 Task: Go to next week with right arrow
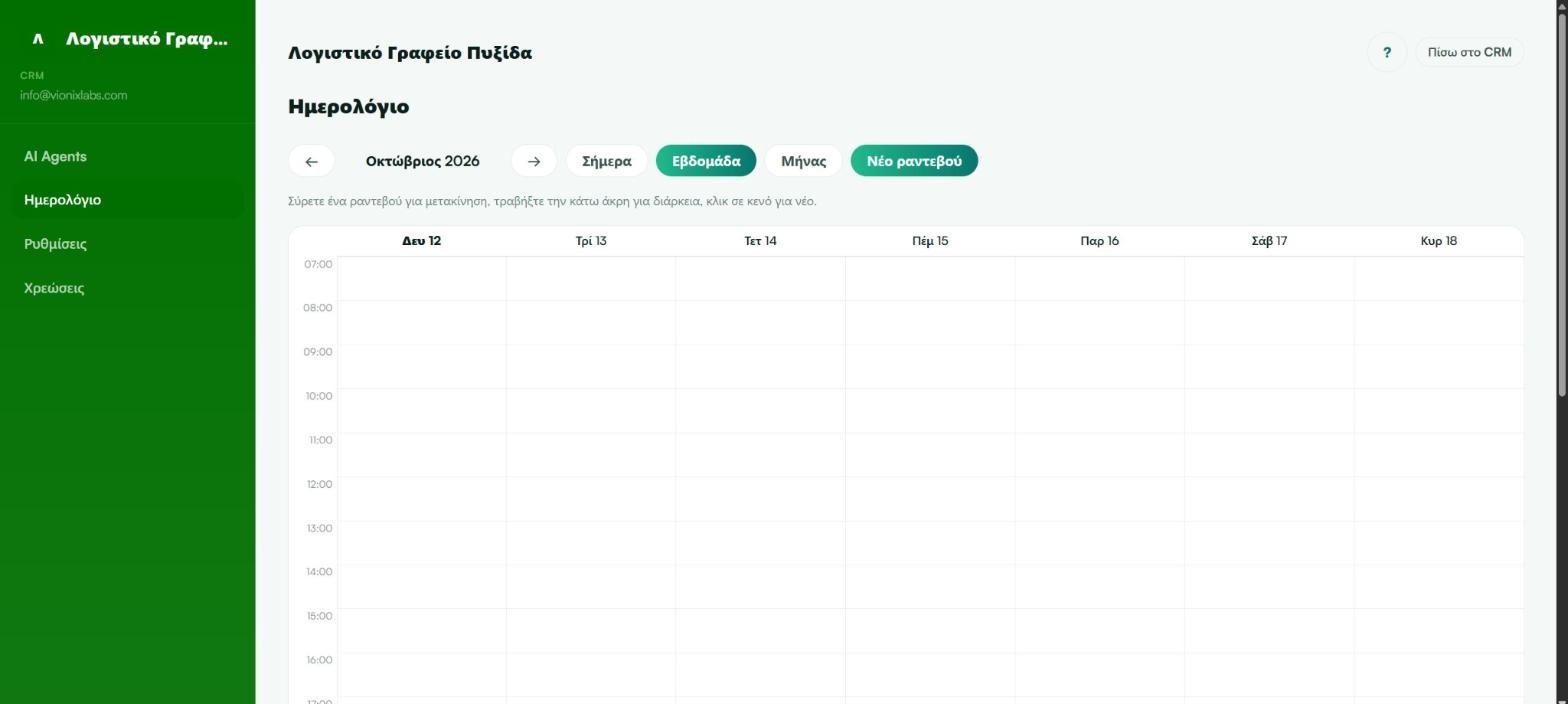tap(534, 161)
